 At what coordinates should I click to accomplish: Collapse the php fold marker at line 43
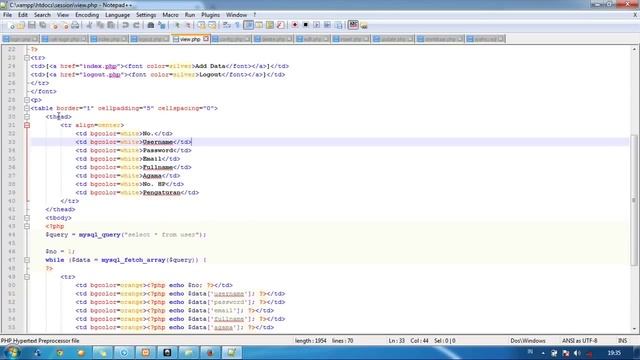pos(27,226)
